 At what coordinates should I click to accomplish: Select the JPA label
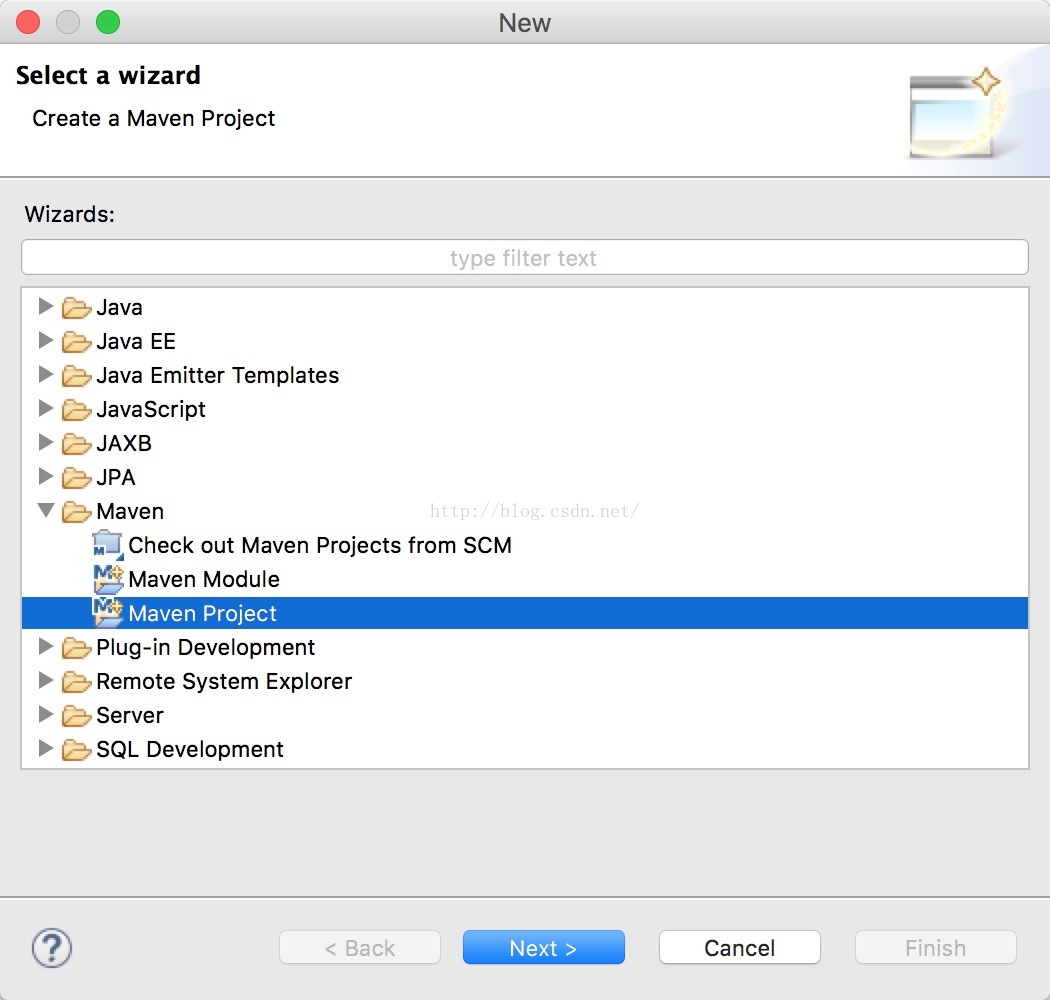[116, 478]
